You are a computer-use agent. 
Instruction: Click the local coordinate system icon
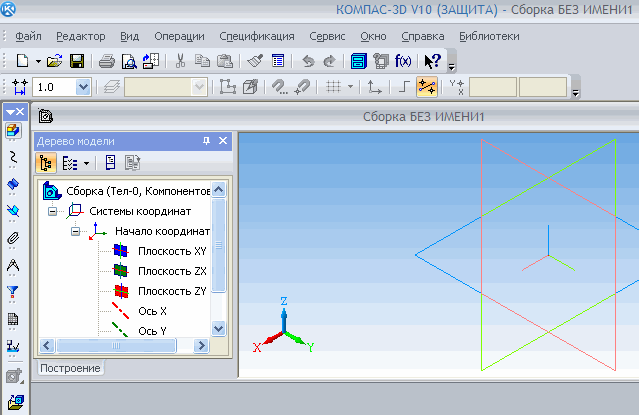click(375, 87)
